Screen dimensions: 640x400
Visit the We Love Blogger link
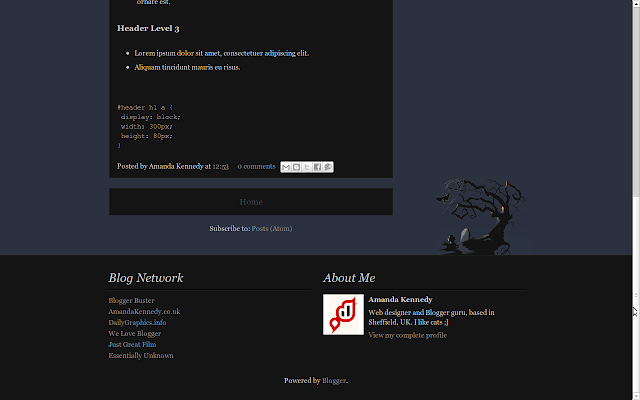[134, 334]
